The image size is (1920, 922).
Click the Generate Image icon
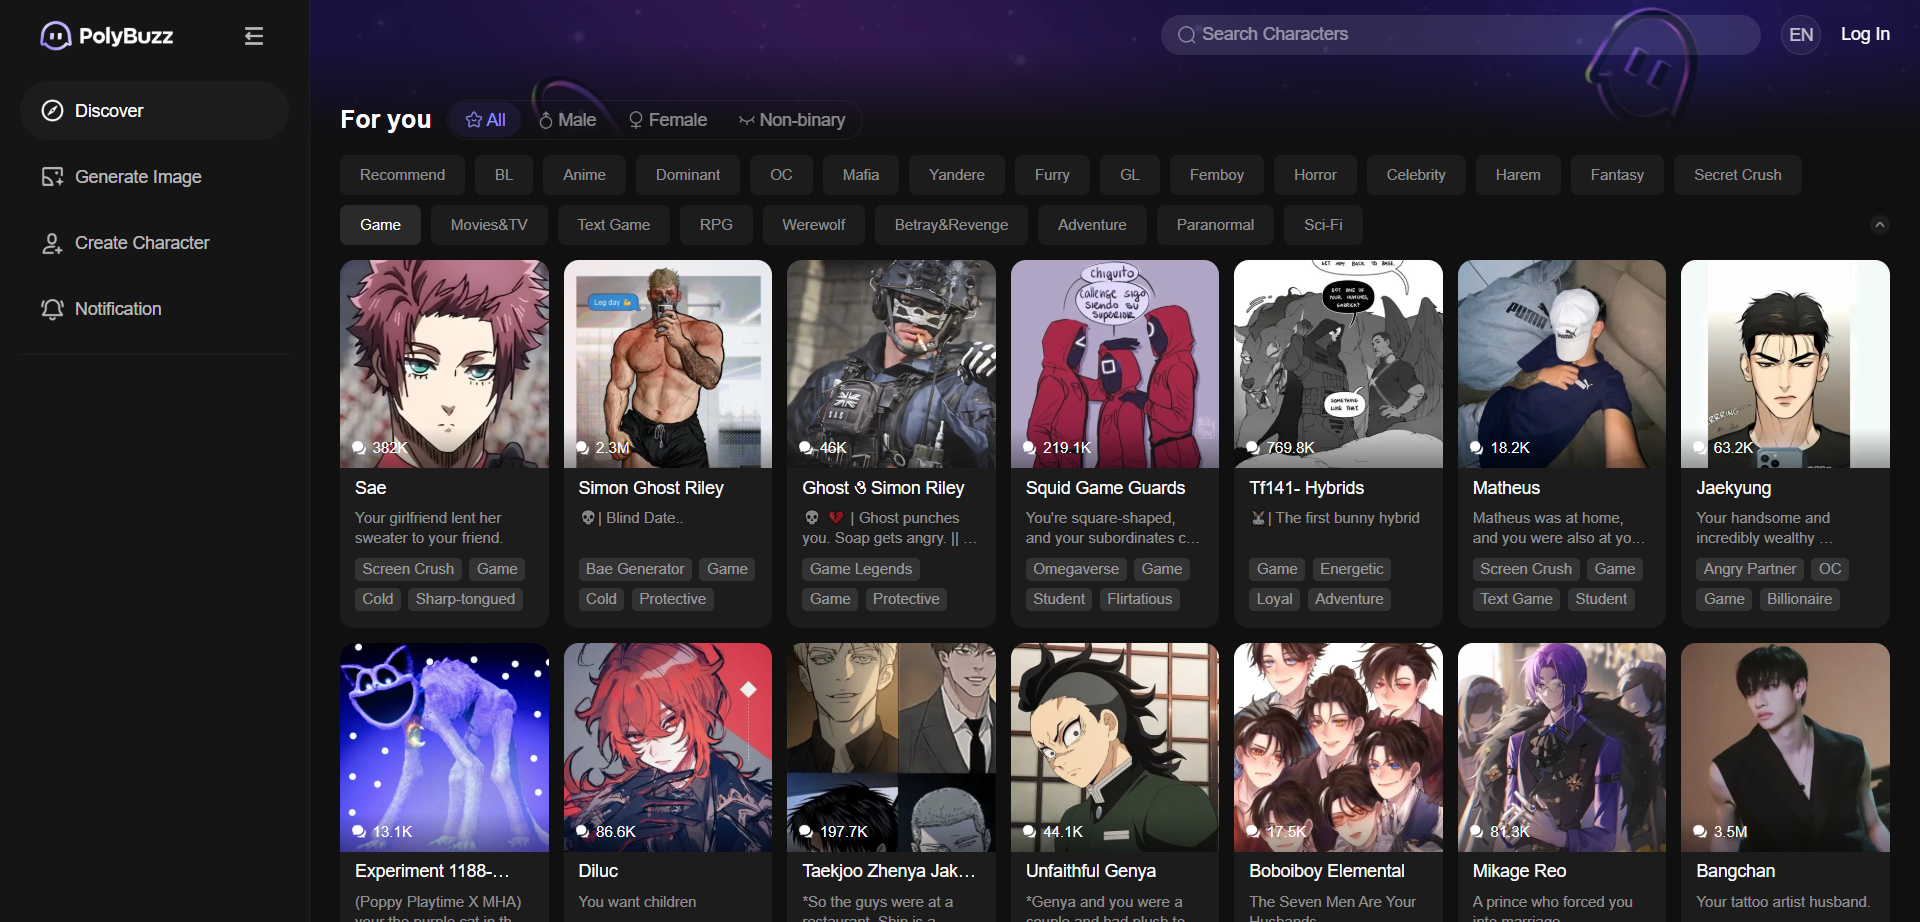pyautogui.click(x=52, y=177)
